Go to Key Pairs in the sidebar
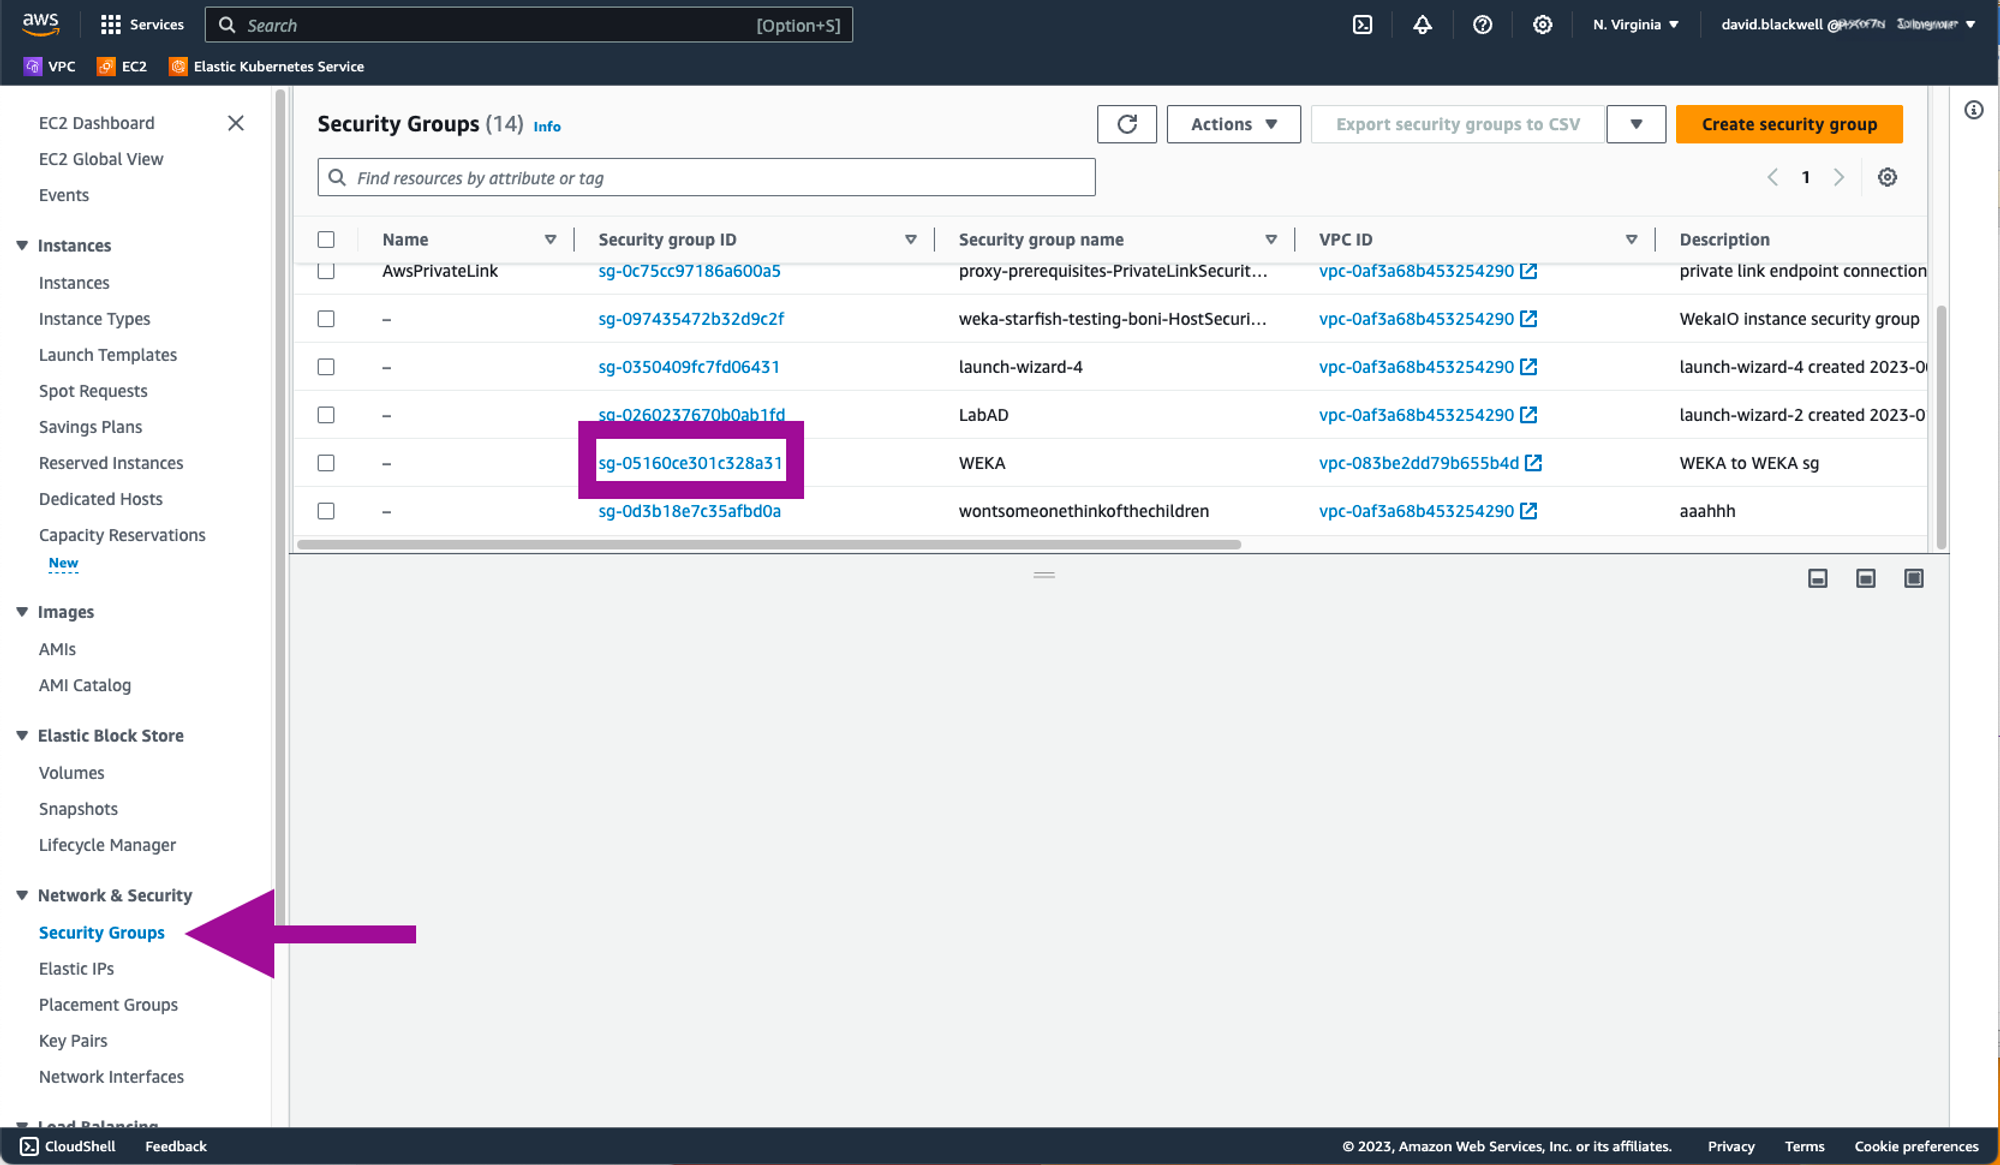Viewport: 2000px width, 1165px height. 73,1040
